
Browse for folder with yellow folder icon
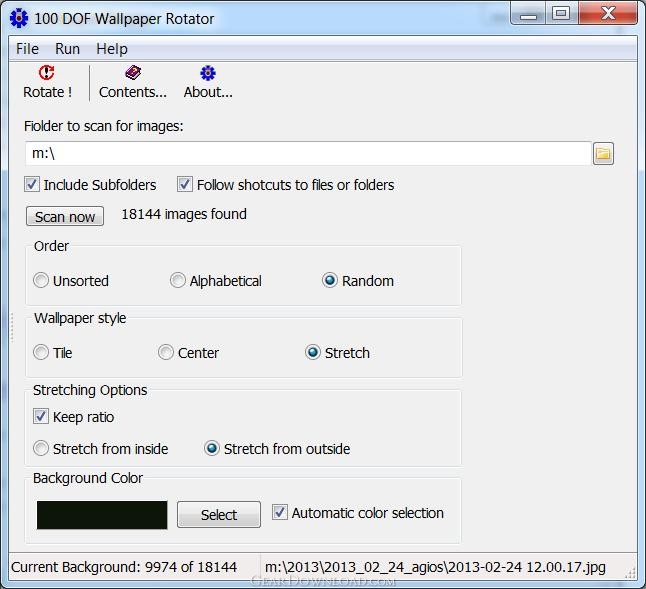603,154
